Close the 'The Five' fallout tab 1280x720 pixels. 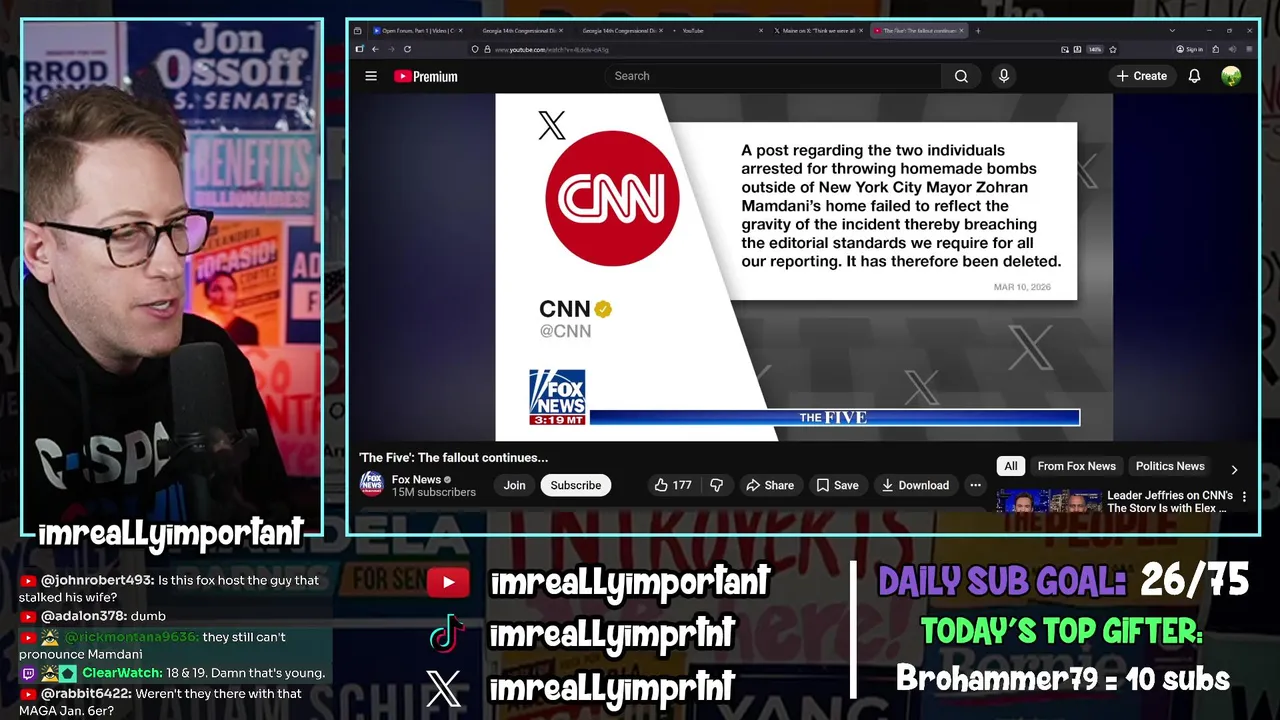(x=962, y=31)
